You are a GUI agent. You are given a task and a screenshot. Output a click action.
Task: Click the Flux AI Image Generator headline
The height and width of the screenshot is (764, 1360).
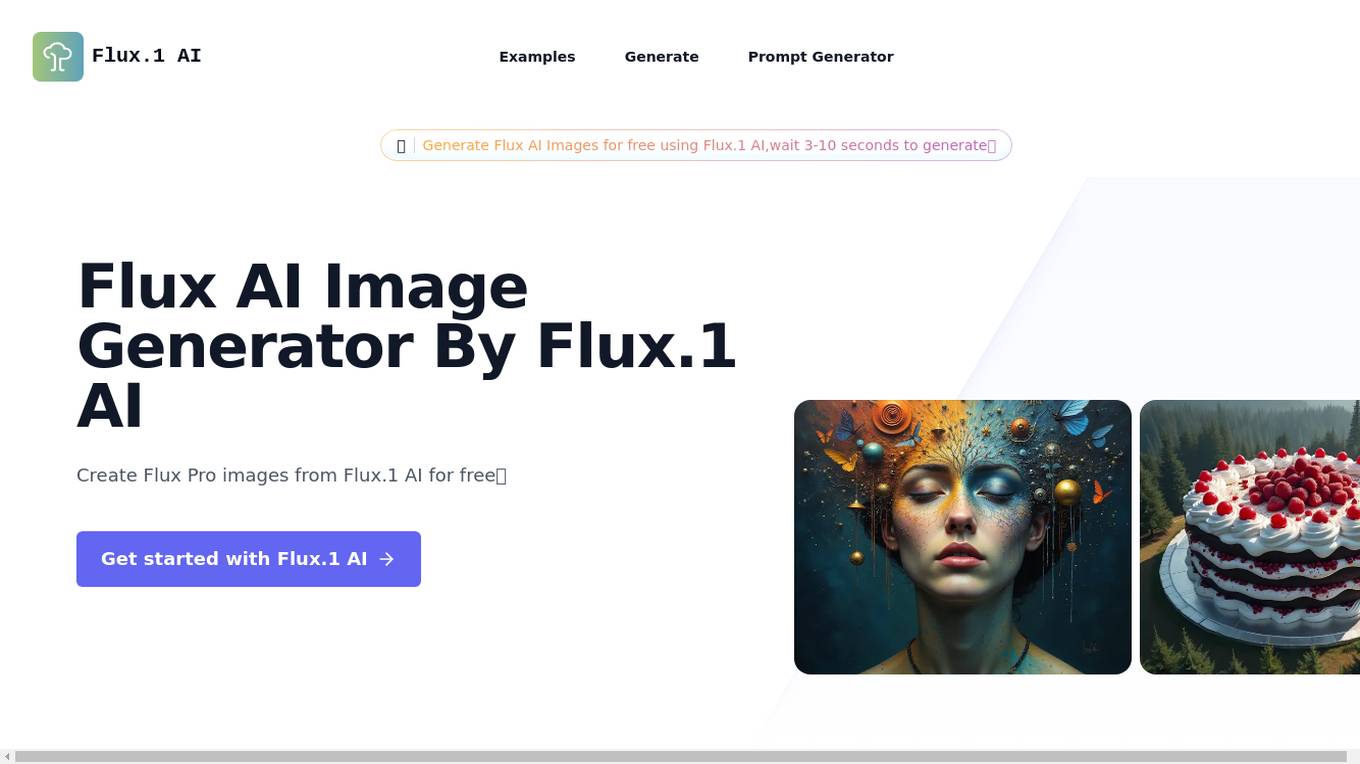(x=406, y=346)
